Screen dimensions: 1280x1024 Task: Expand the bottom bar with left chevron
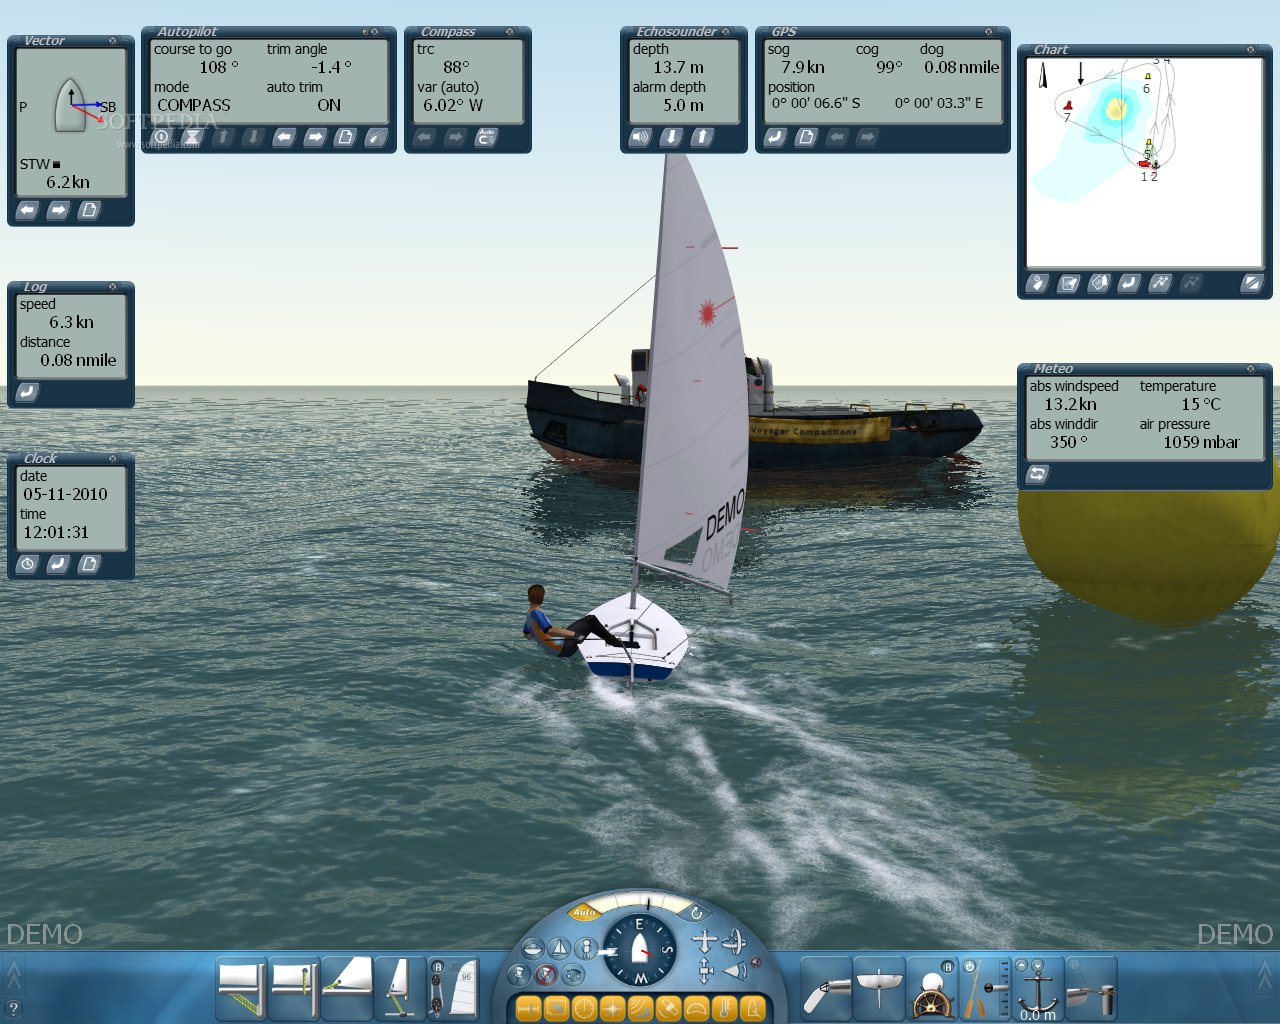pyautogui.click(x=13, y=975)
